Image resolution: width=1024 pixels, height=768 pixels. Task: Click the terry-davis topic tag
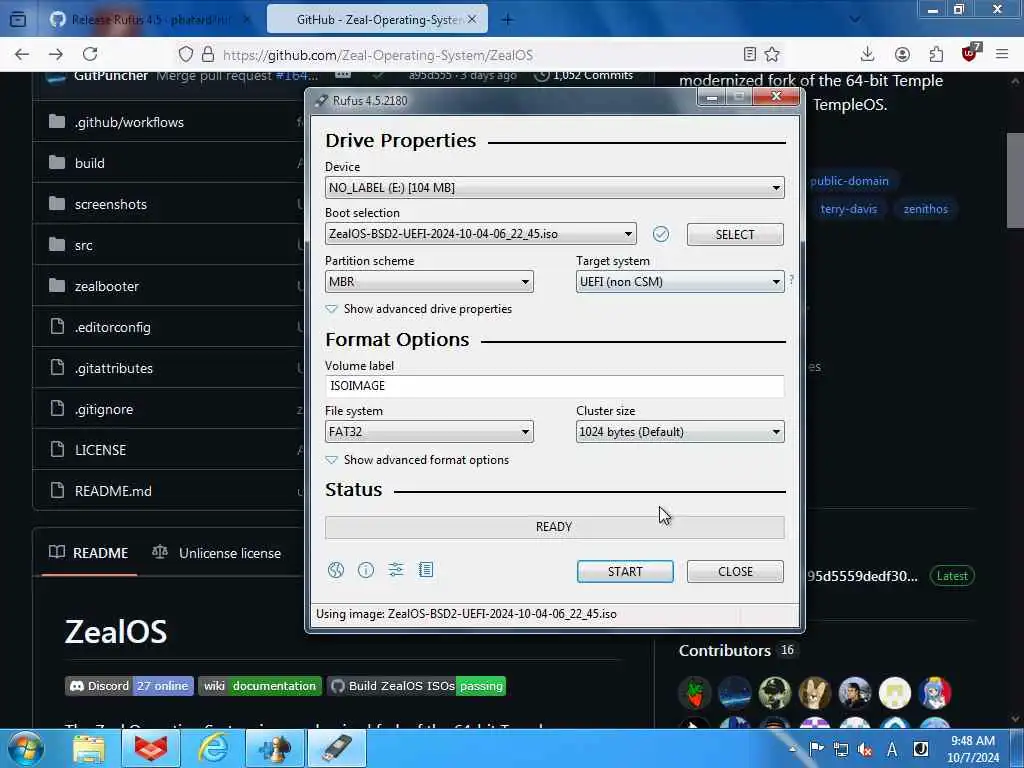[848, 209]
